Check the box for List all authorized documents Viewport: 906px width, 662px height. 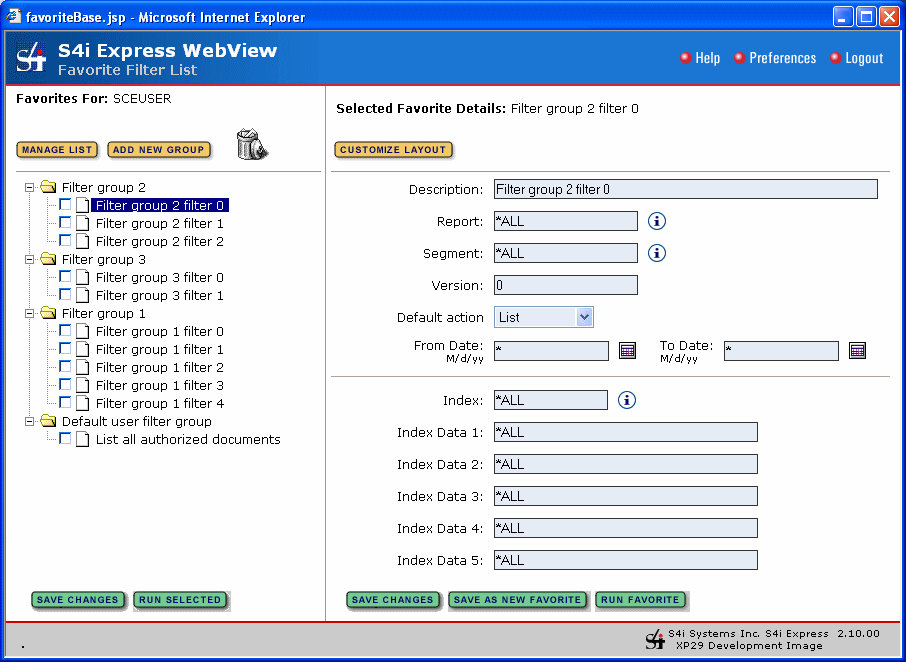[65, 438]
